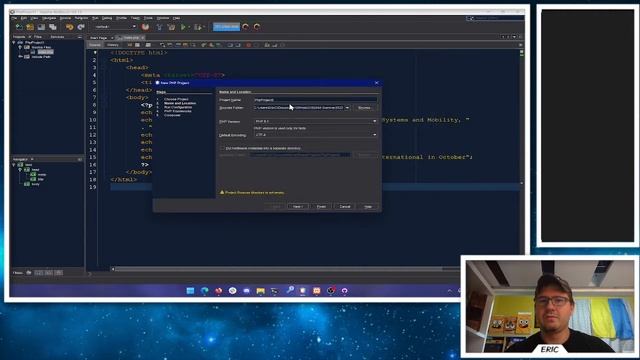Screen dimensions: 640x360
Task: Click the magnifier taskbar icon
Action: pyautogui.click(x=290, y=290)
